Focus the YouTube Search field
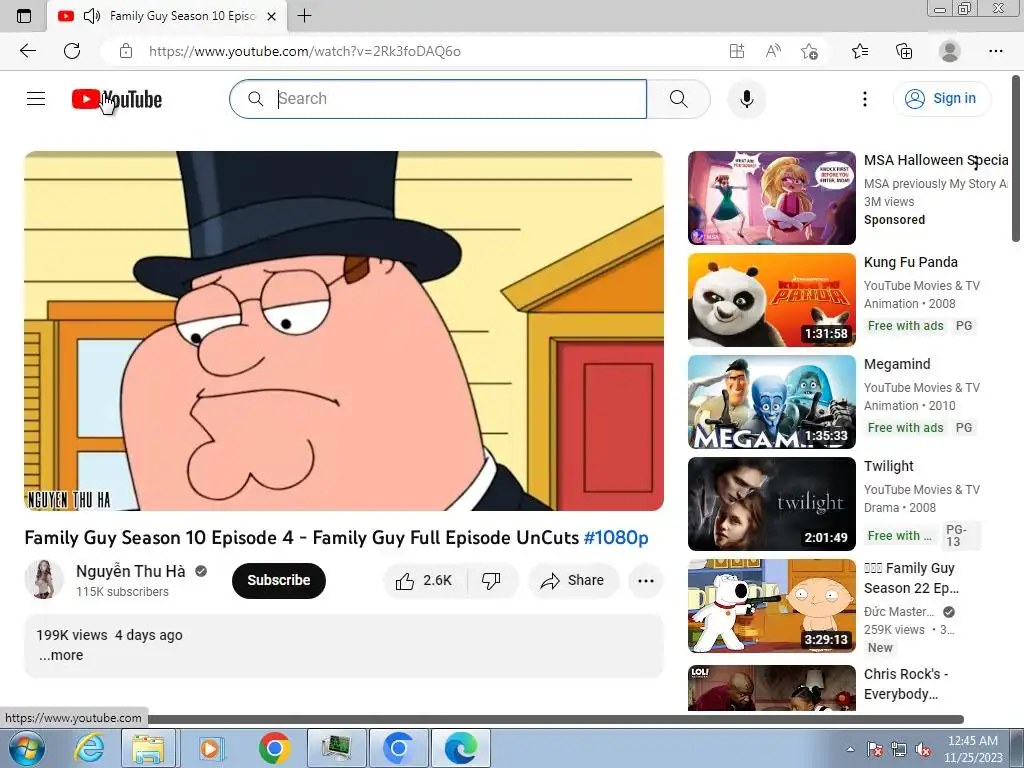This screenshot has width=1024, height=768. (438, 99)
